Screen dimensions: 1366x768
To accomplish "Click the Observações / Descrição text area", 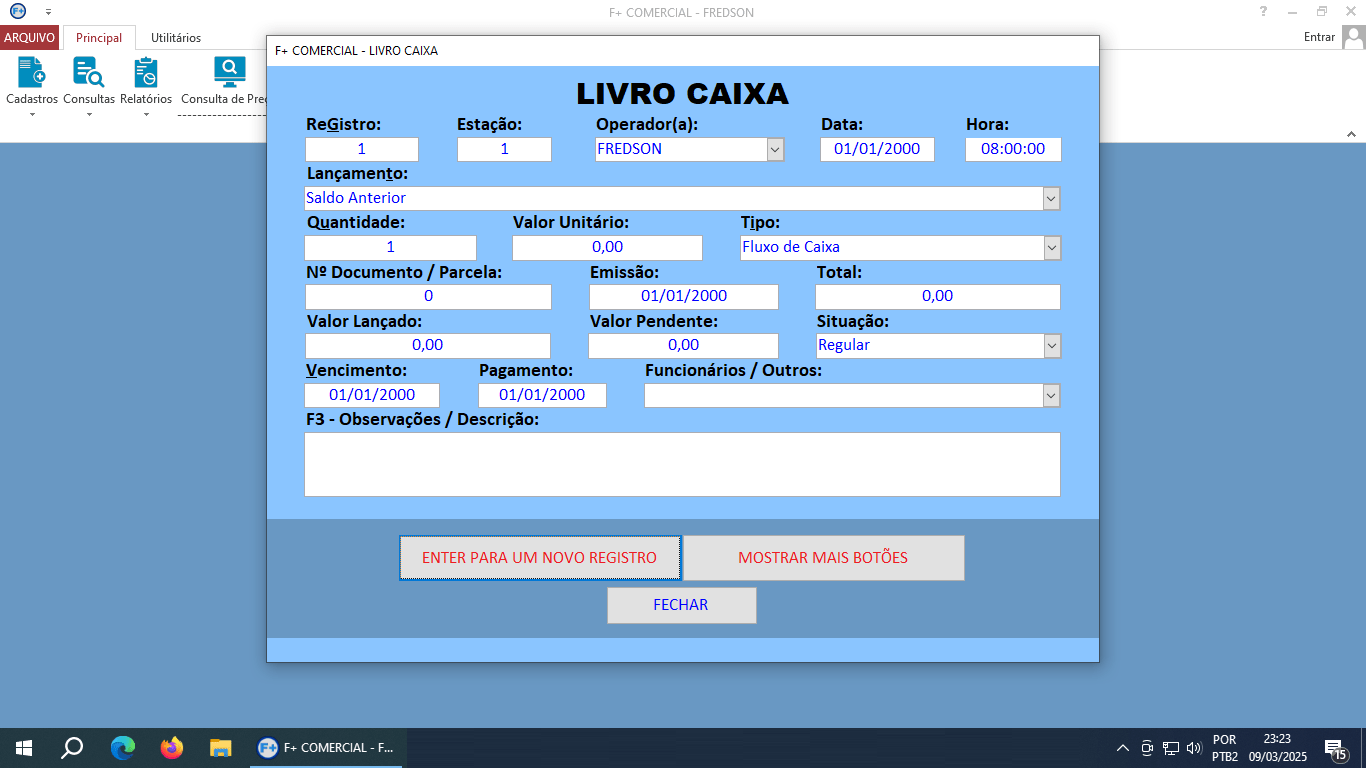I will click(x=682, y=464).
